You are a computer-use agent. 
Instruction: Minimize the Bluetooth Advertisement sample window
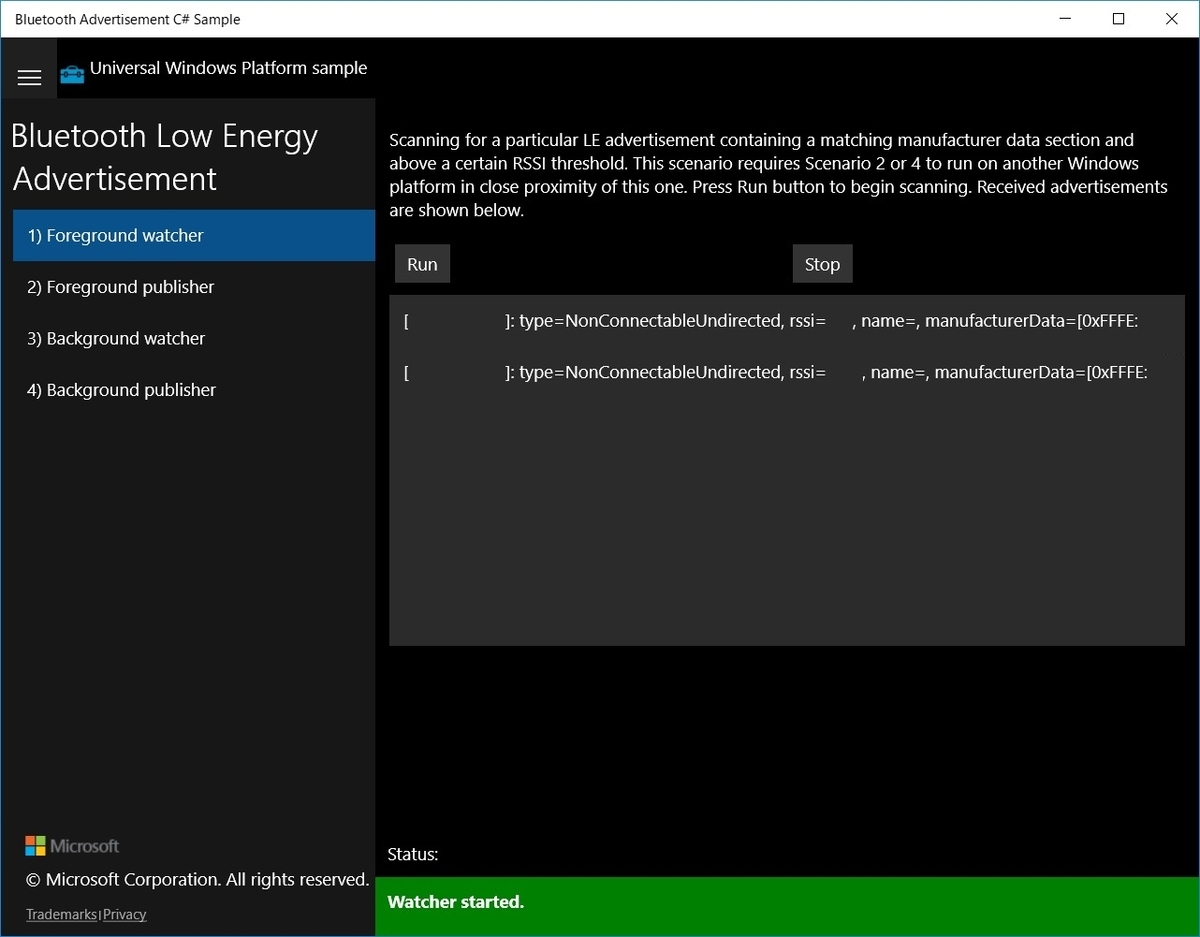tap(1065, 19)
